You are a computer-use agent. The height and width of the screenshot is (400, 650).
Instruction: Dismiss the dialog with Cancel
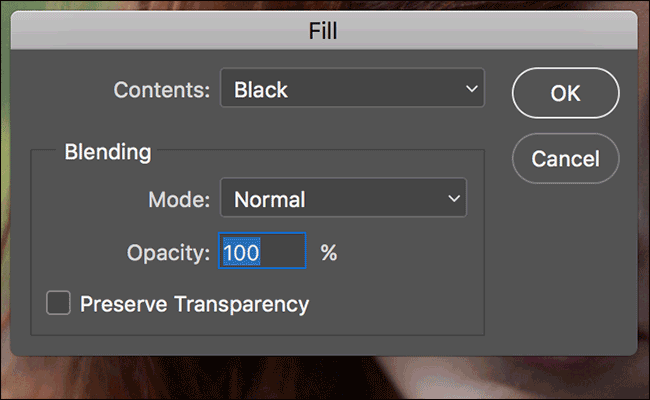[x=565, y=158]
